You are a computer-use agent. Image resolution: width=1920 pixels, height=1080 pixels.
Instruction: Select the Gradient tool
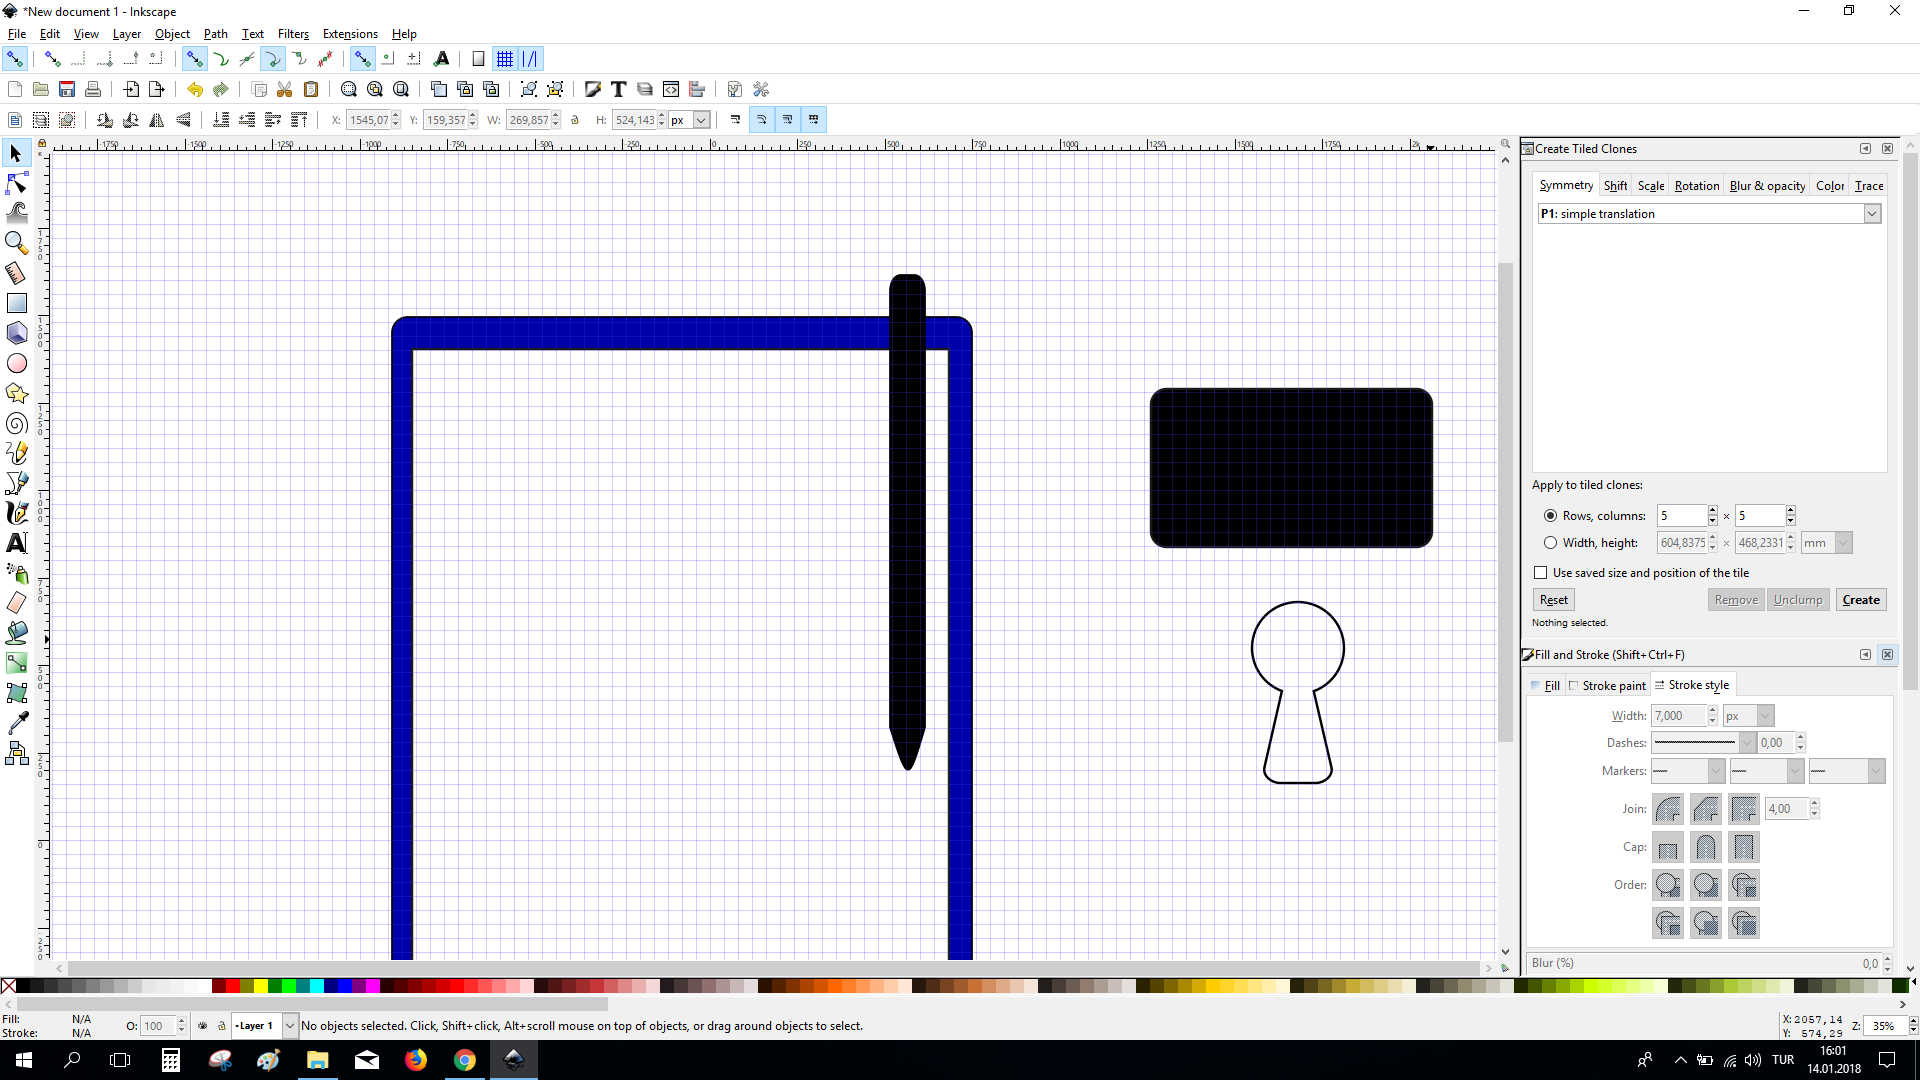click(16, 663)
